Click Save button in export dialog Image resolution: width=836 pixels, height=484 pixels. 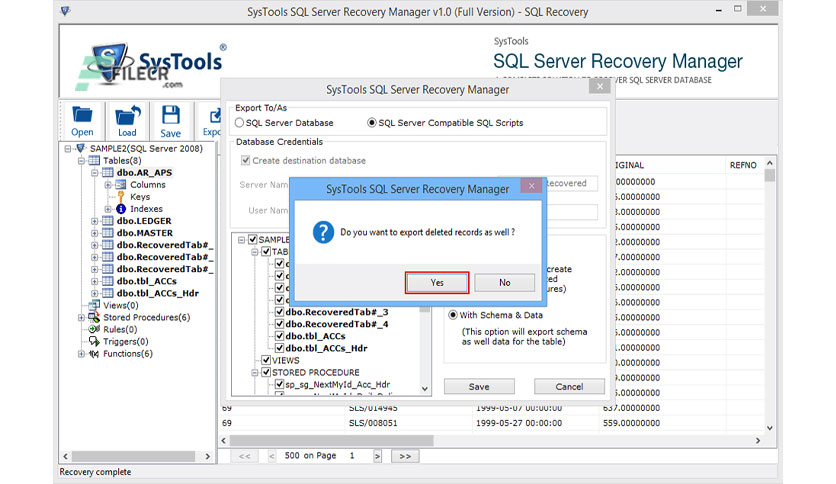479,386
